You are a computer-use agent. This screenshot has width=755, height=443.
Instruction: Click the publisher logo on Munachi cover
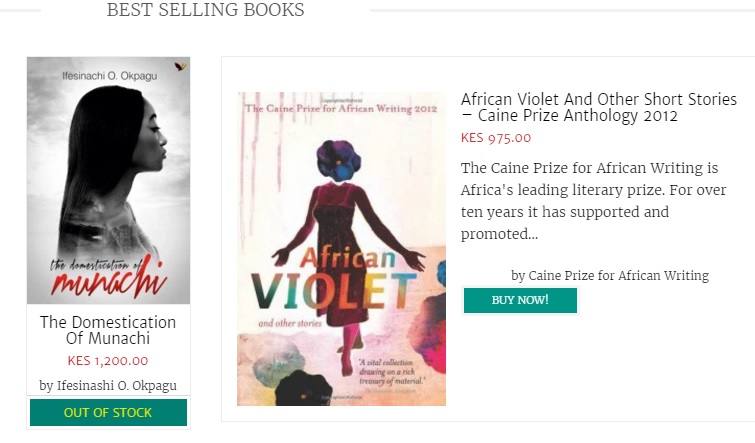(x=179, y=66)
